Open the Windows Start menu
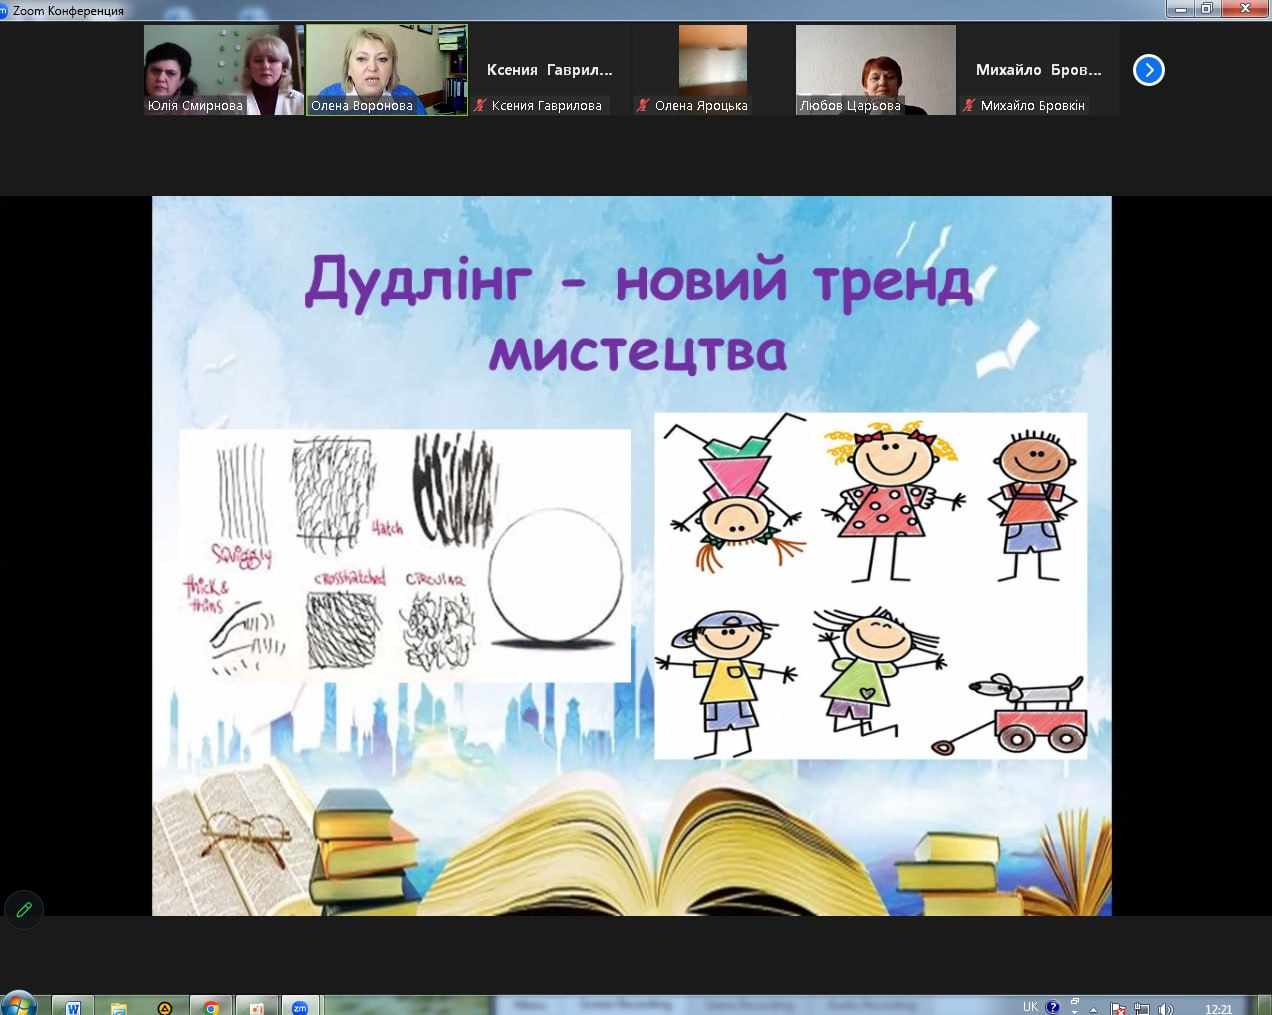 pyautogui.click(x=18, y=1005)
